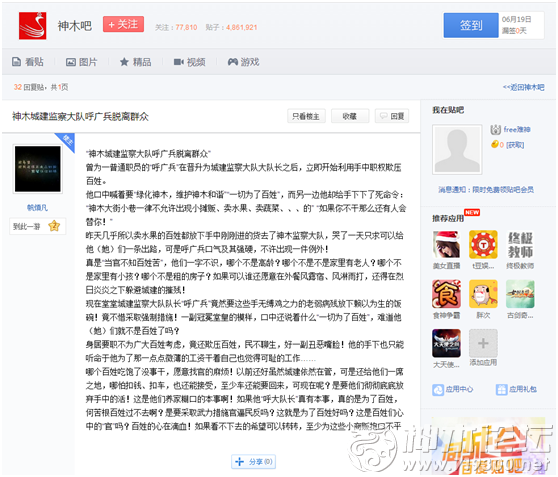The width and height of the screenshot is (558, 477).
Task: Click the 添加应用 plus icon
Action: click(483, 343)
